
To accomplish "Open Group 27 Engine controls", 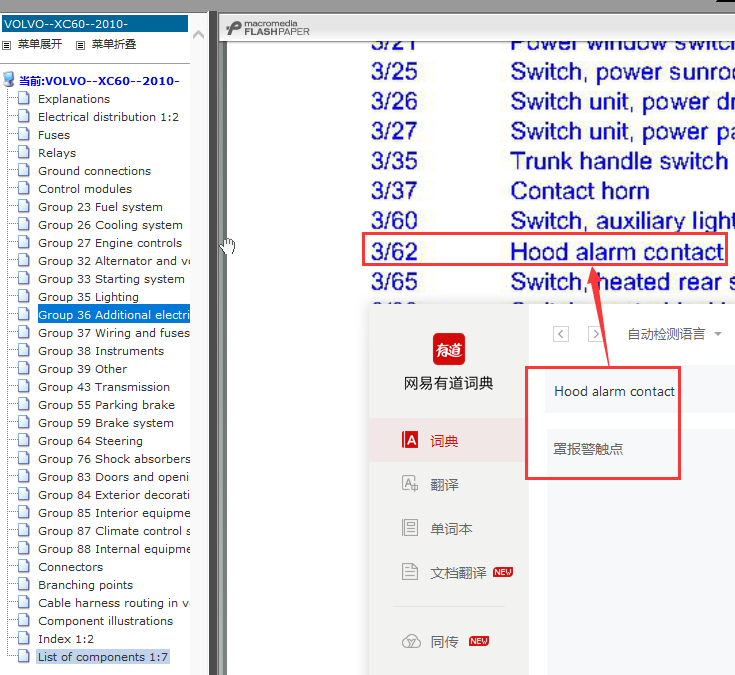I will pos(110,243).
